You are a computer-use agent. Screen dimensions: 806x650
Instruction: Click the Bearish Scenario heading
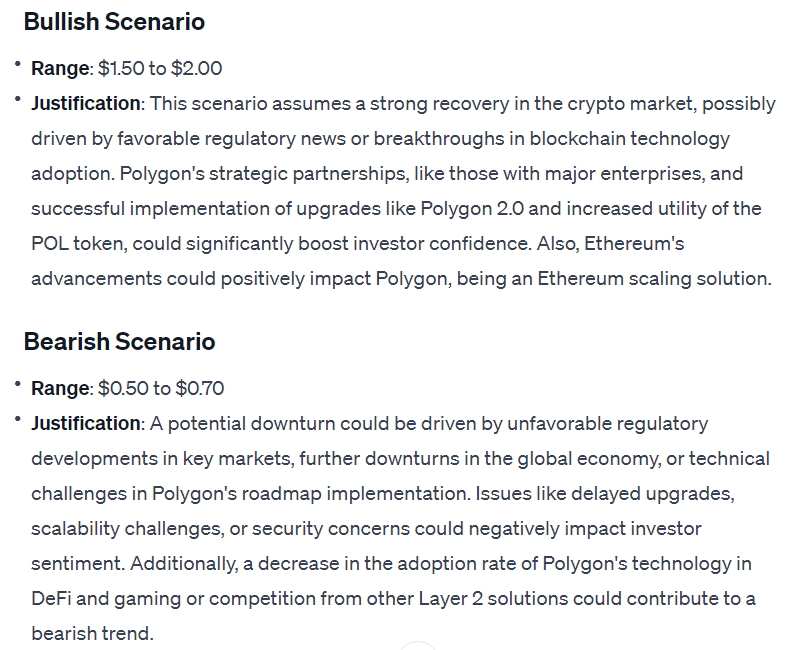tap(119, 342)
